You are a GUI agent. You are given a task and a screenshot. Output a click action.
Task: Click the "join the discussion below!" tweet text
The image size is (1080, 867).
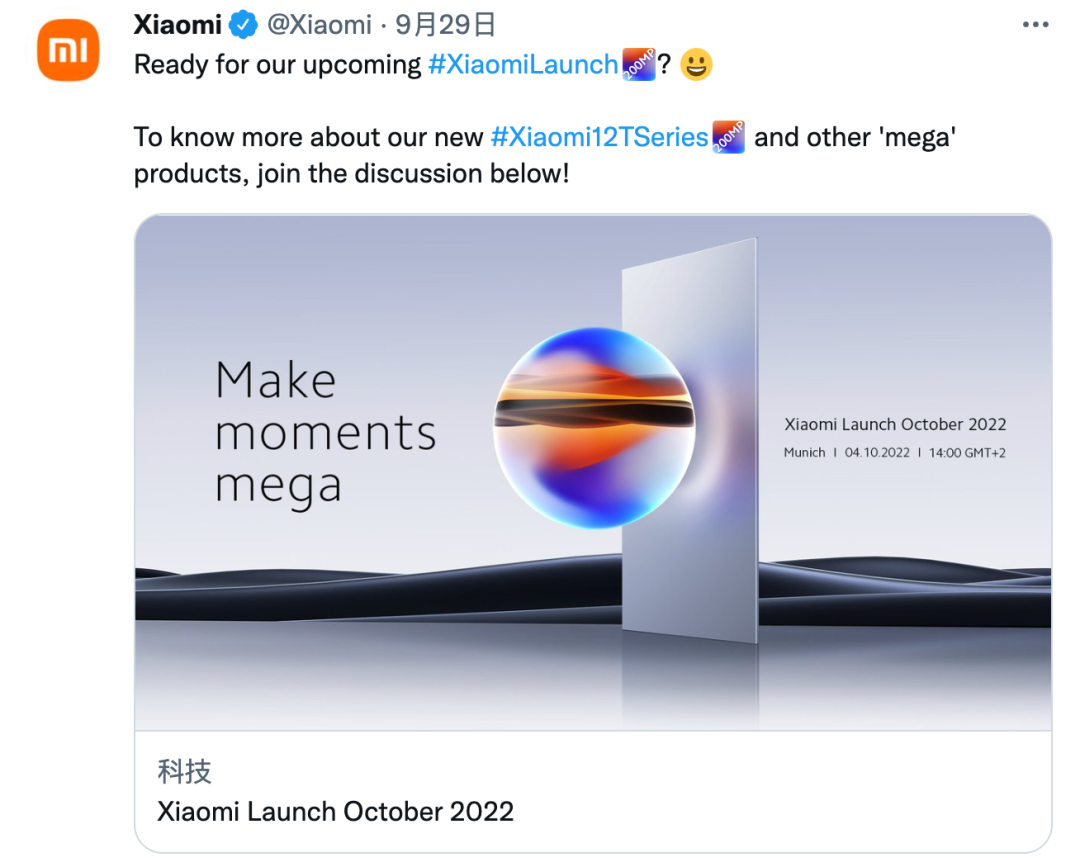(x=412, y=173)
